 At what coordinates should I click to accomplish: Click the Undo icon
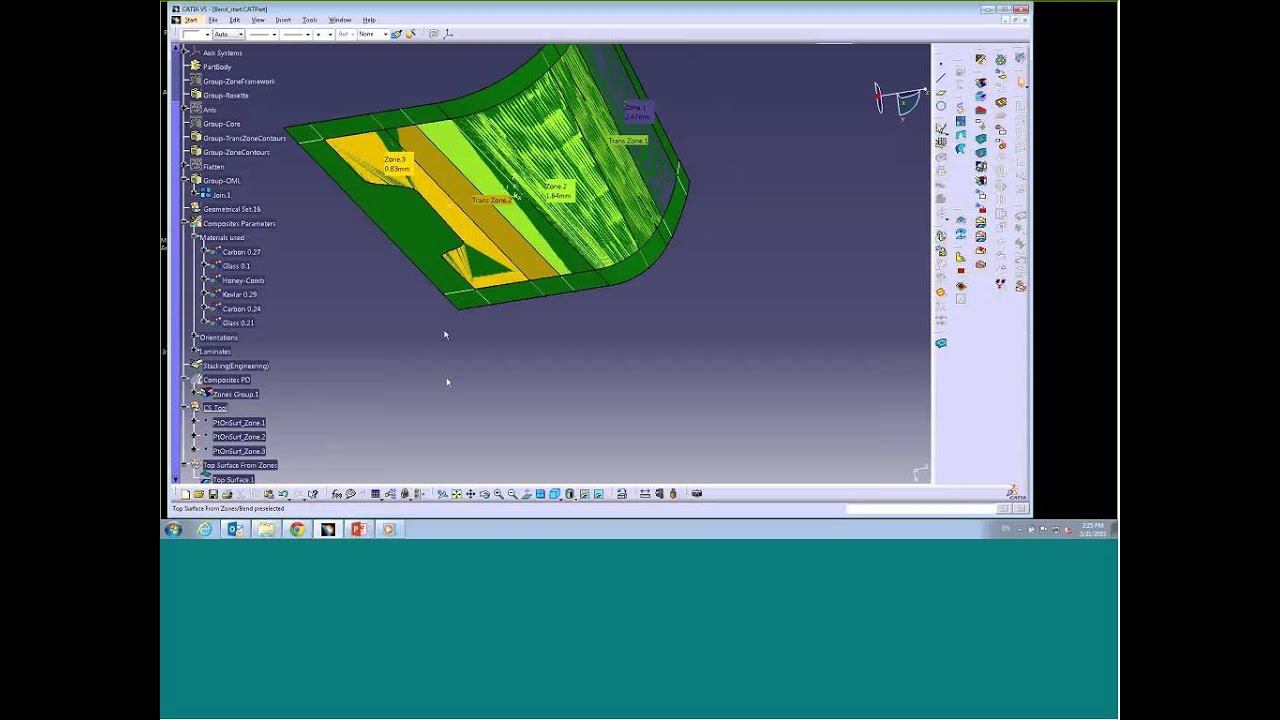coord(283,494)
